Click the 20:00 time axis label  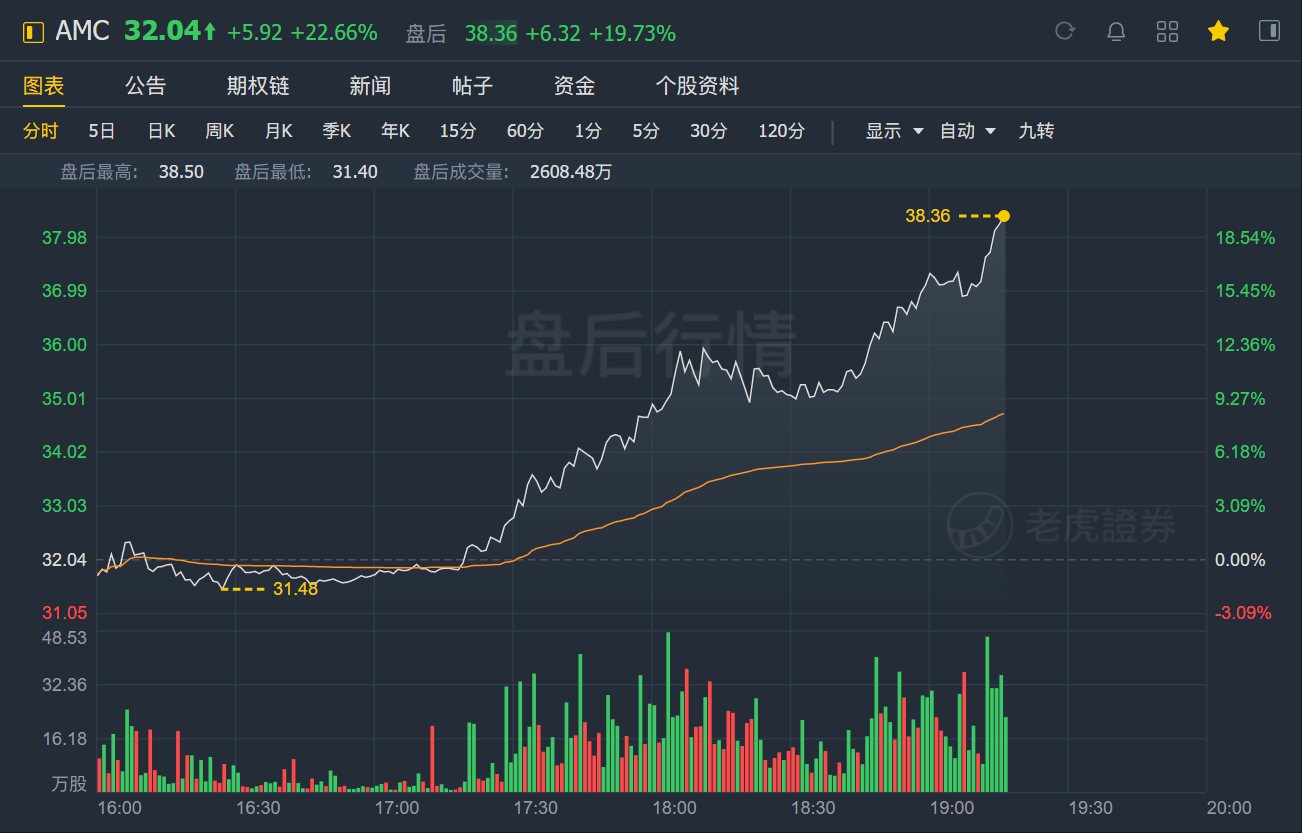[1229, 807]
